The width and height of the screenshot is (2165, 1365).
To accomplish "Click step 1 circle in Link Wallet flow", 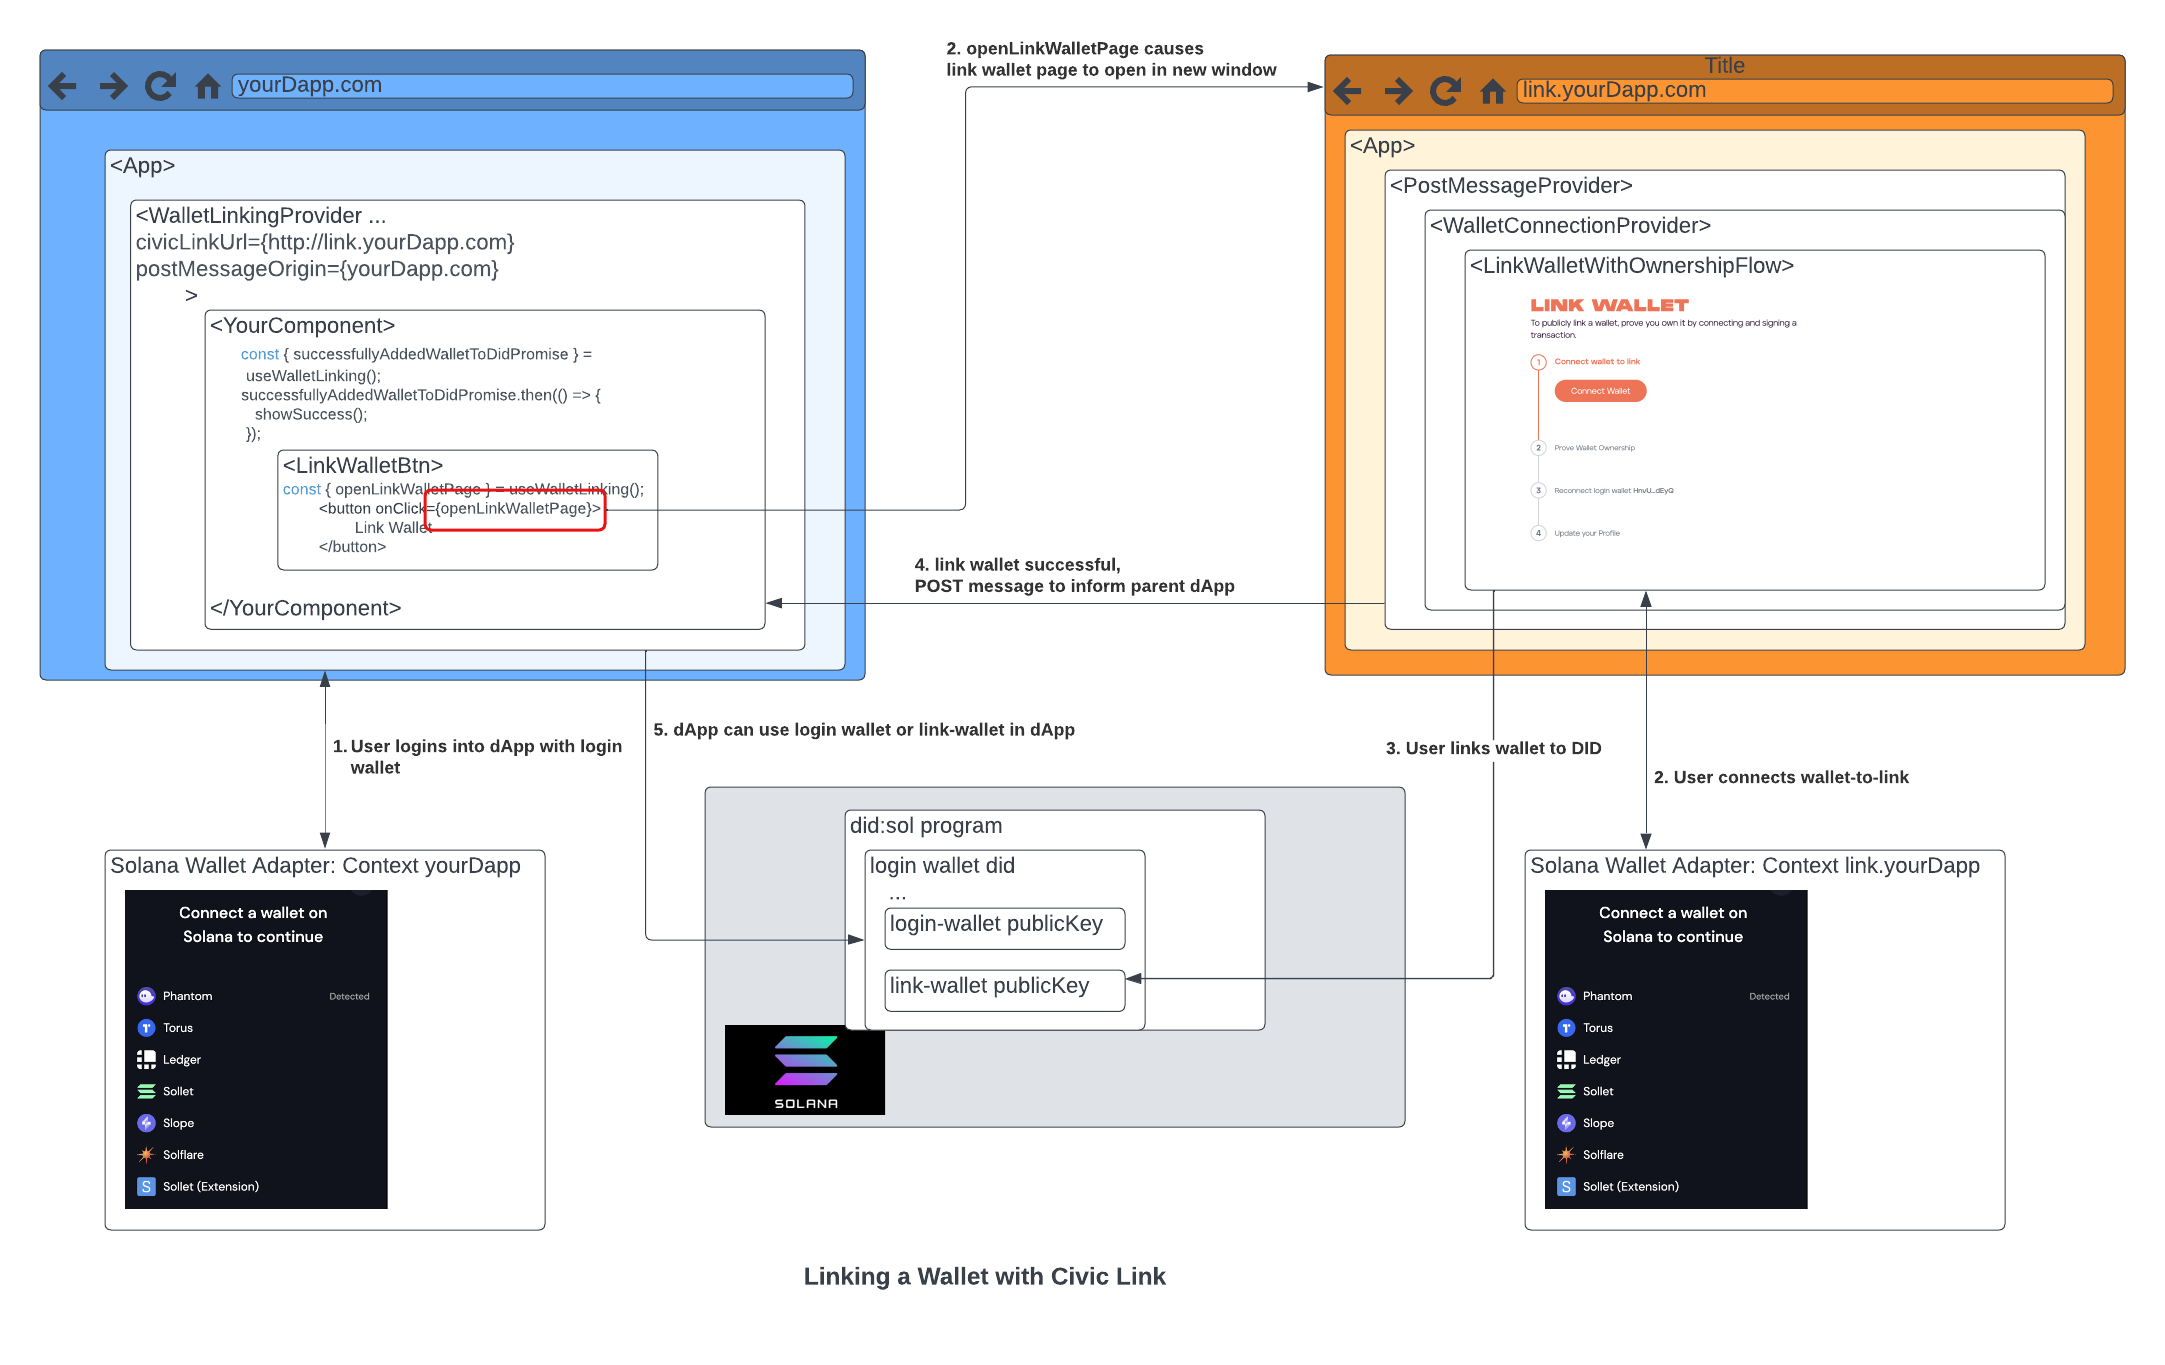I will [1538, 362].
